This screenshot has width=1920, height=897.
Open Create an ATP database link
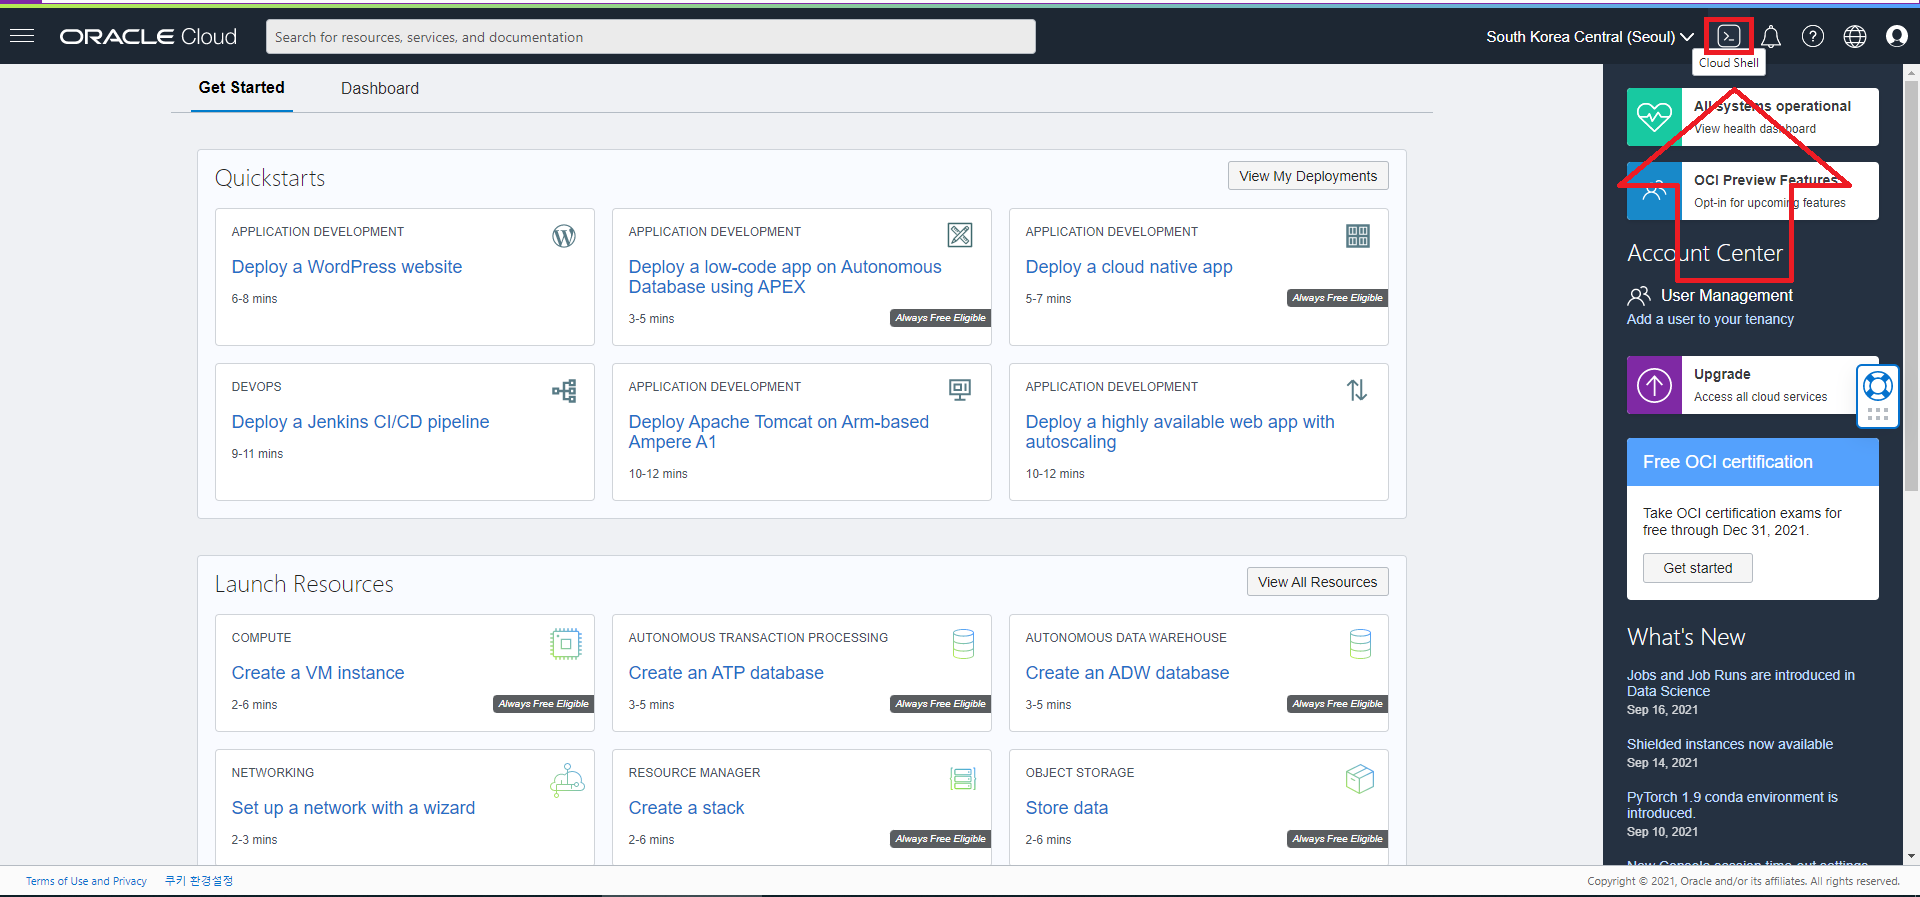point(726,673)
